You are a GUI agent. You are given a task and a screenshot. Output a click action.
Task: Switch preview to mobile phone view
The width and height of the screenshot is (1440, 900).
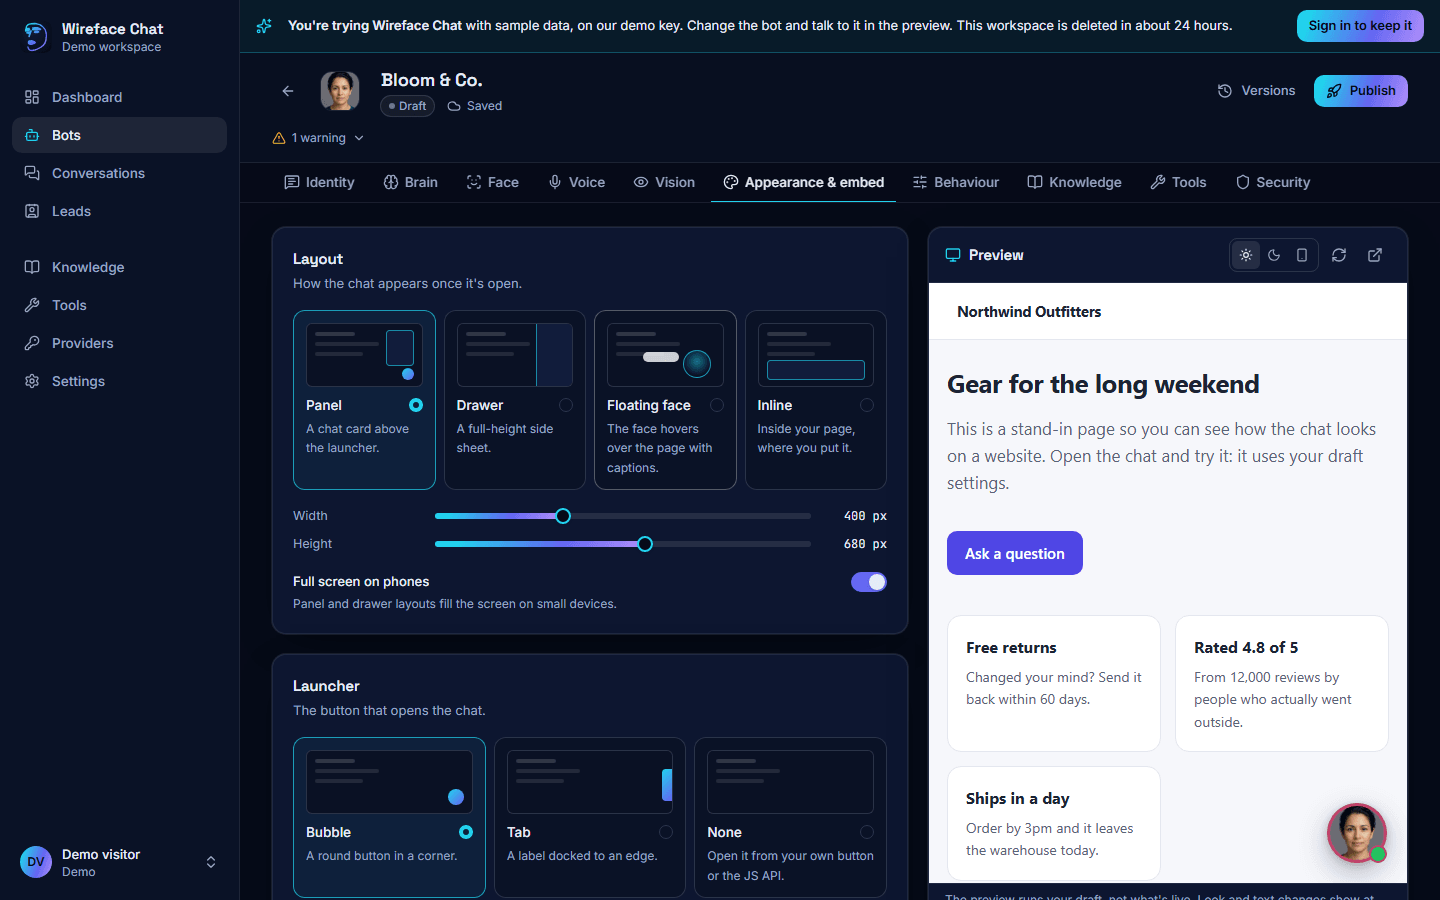[1302, 255]
